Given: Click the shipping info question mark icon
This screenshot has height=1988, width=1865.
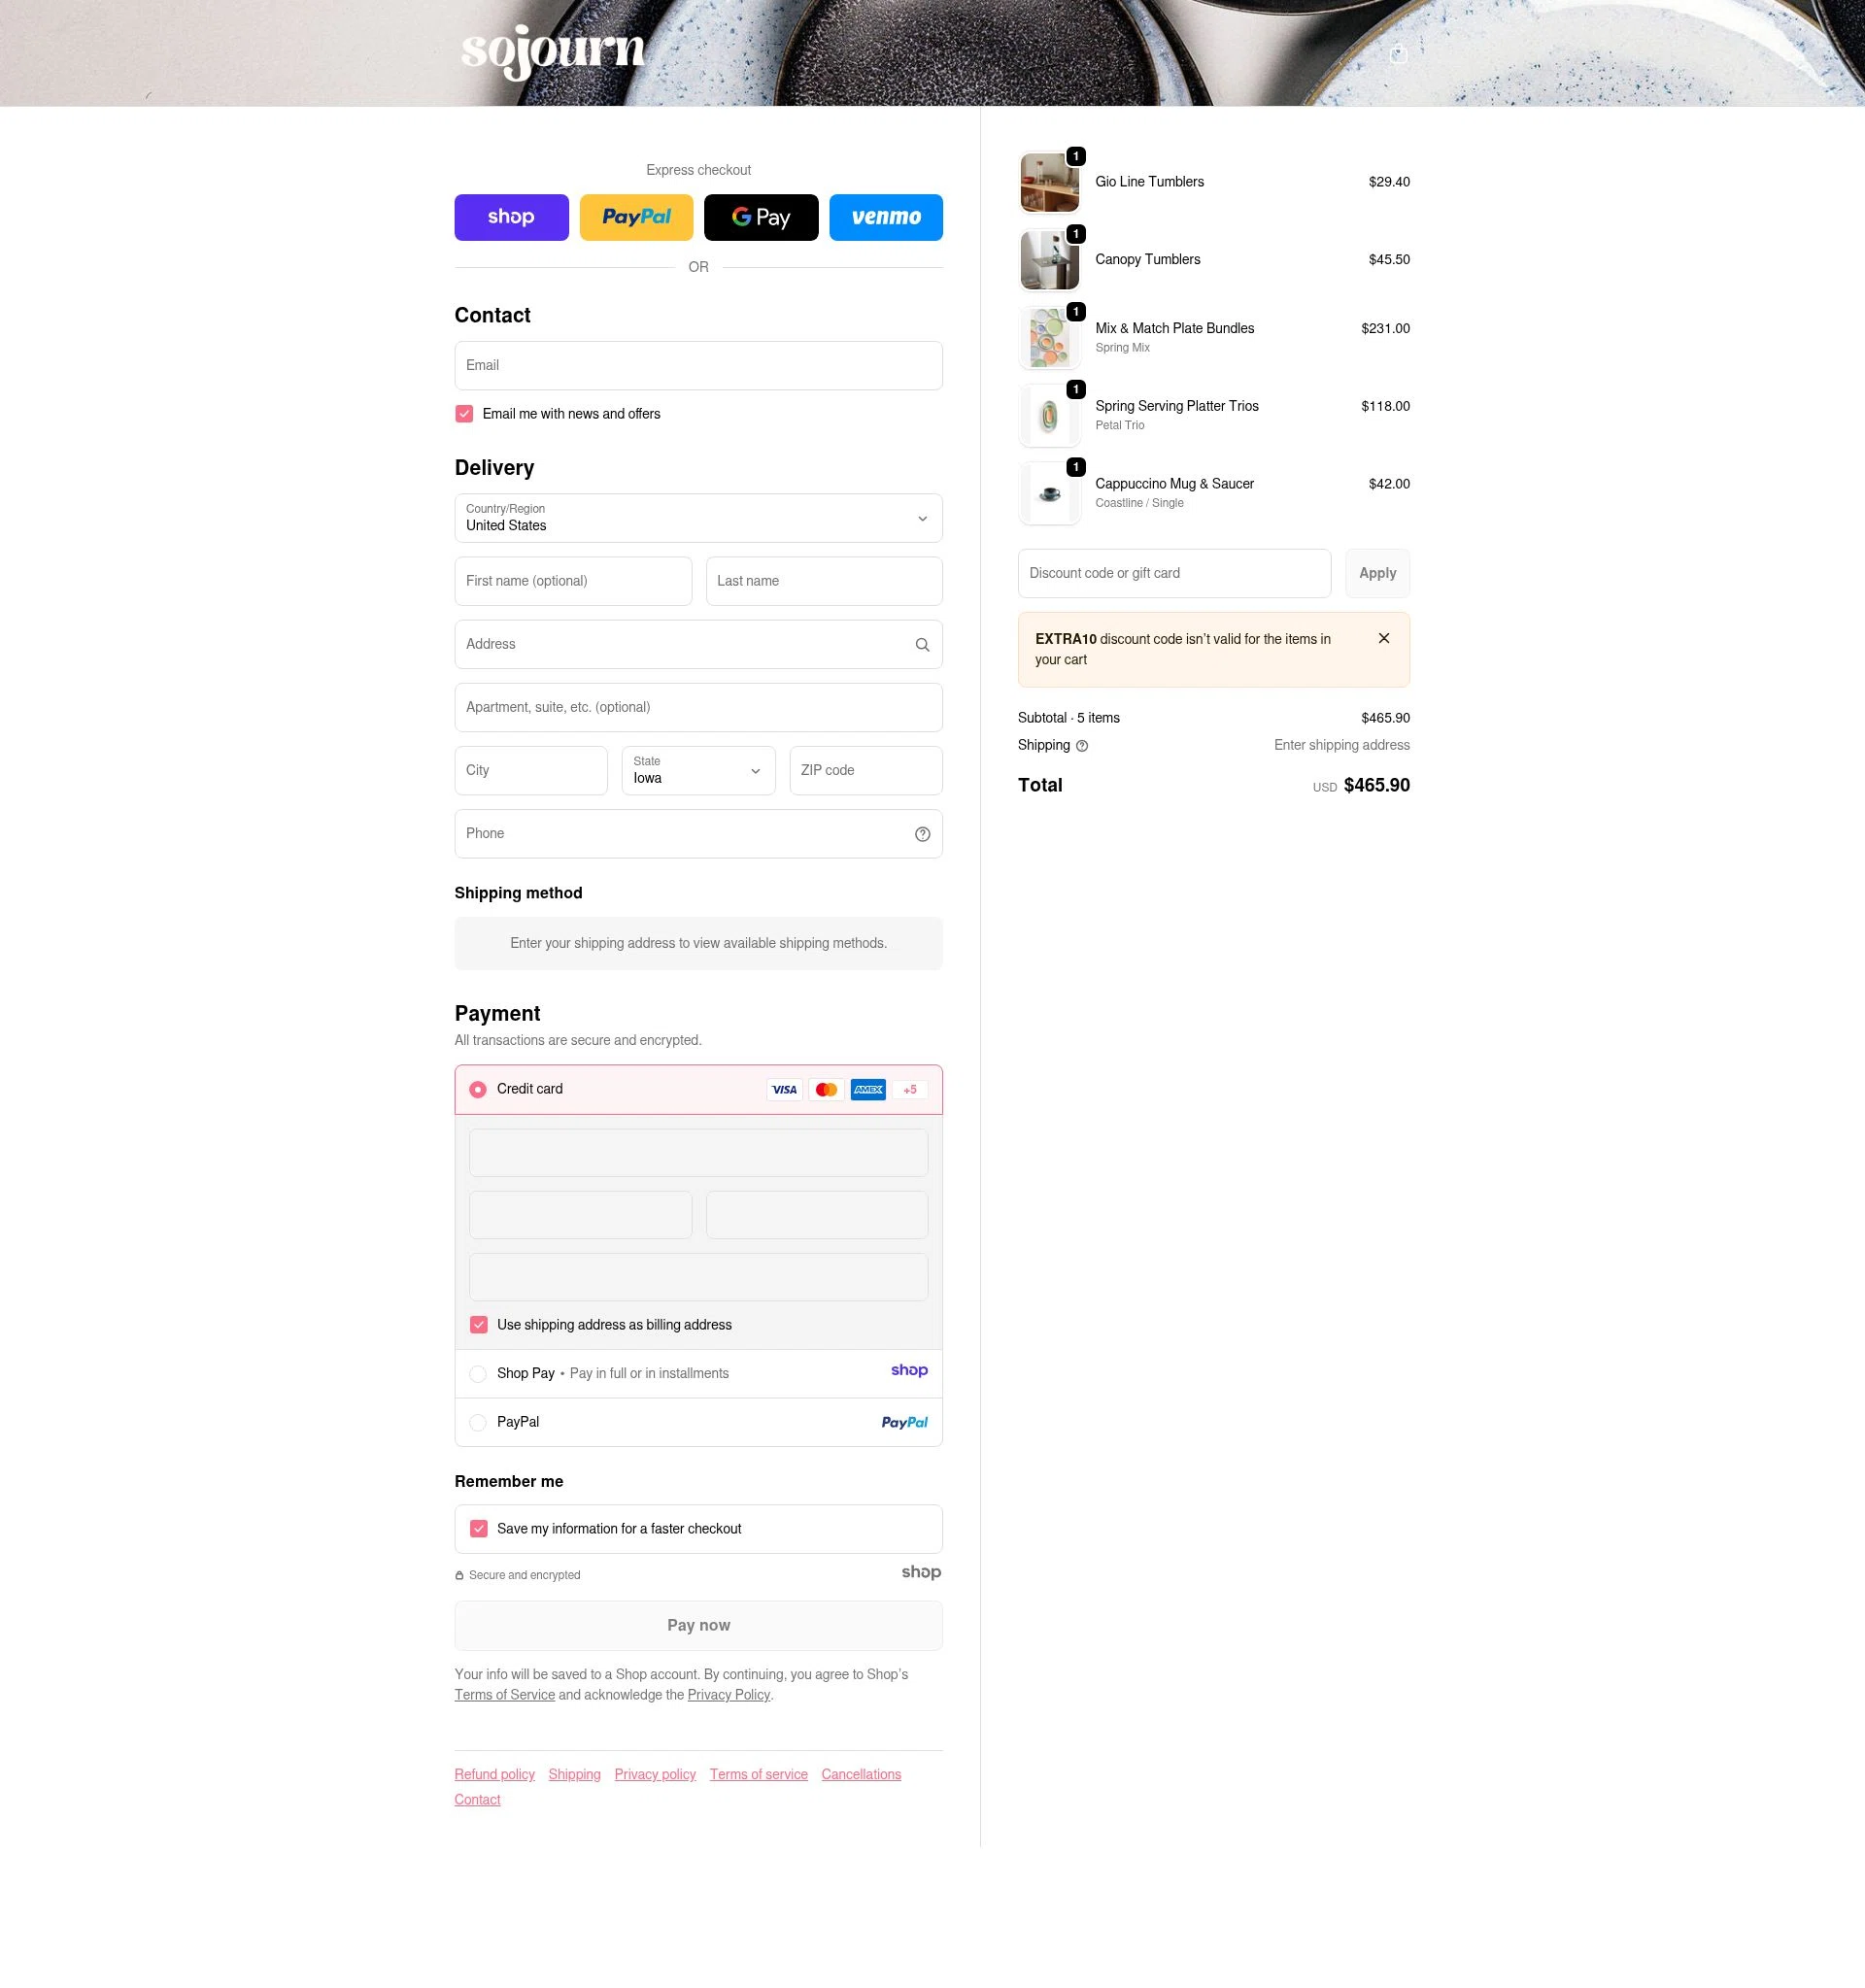Looking at the screenshot, I should [1081, 746].
